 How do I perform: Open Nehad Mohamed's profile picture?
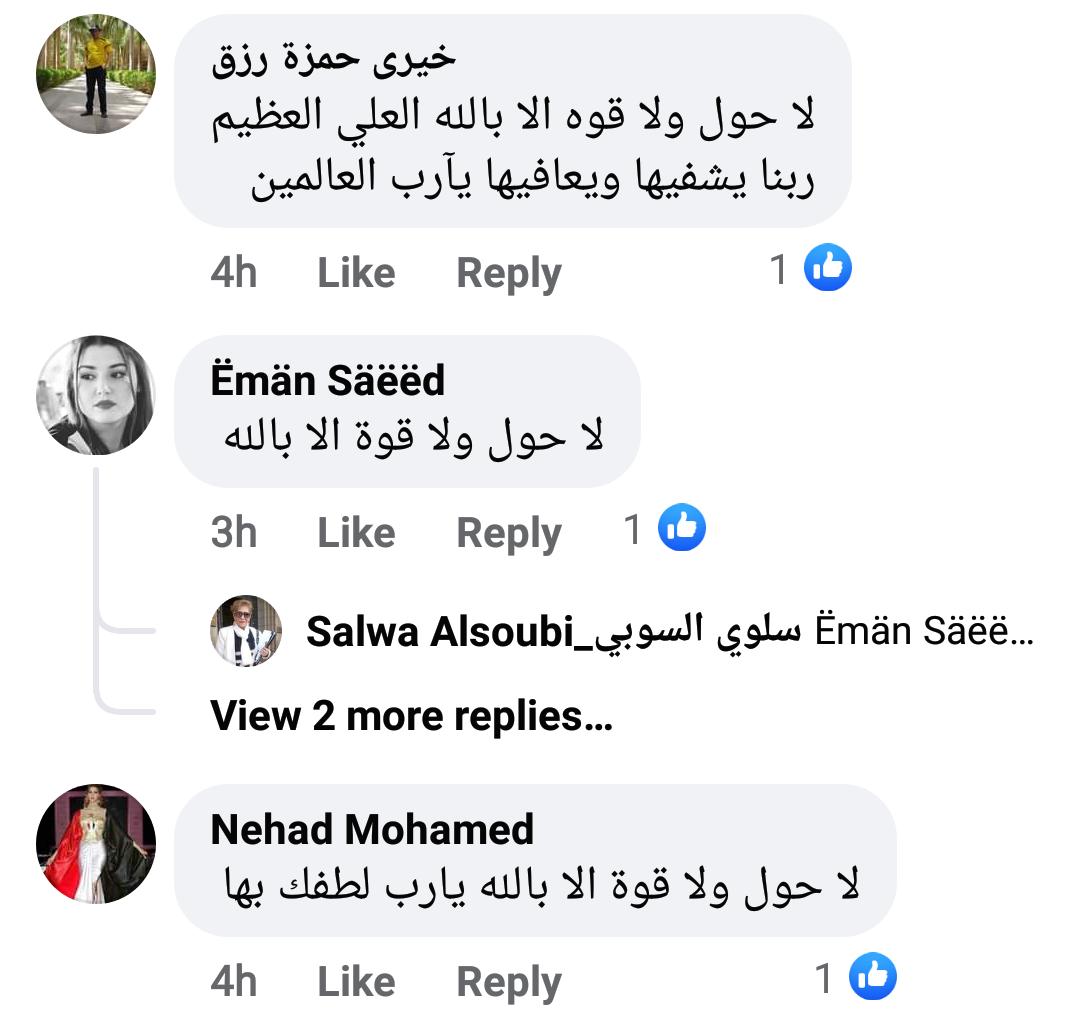pos(96,844)
